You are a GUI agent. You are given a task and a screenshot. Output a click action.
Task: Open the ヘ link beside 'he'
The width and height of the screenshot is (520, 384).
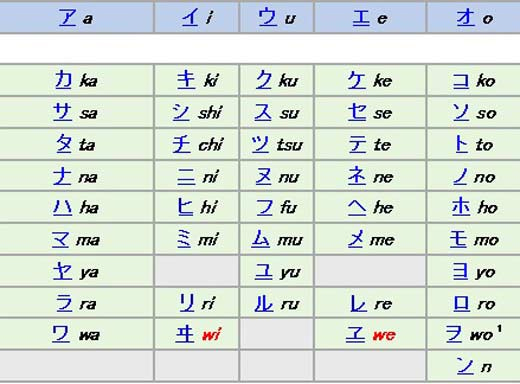click(357, 208)
